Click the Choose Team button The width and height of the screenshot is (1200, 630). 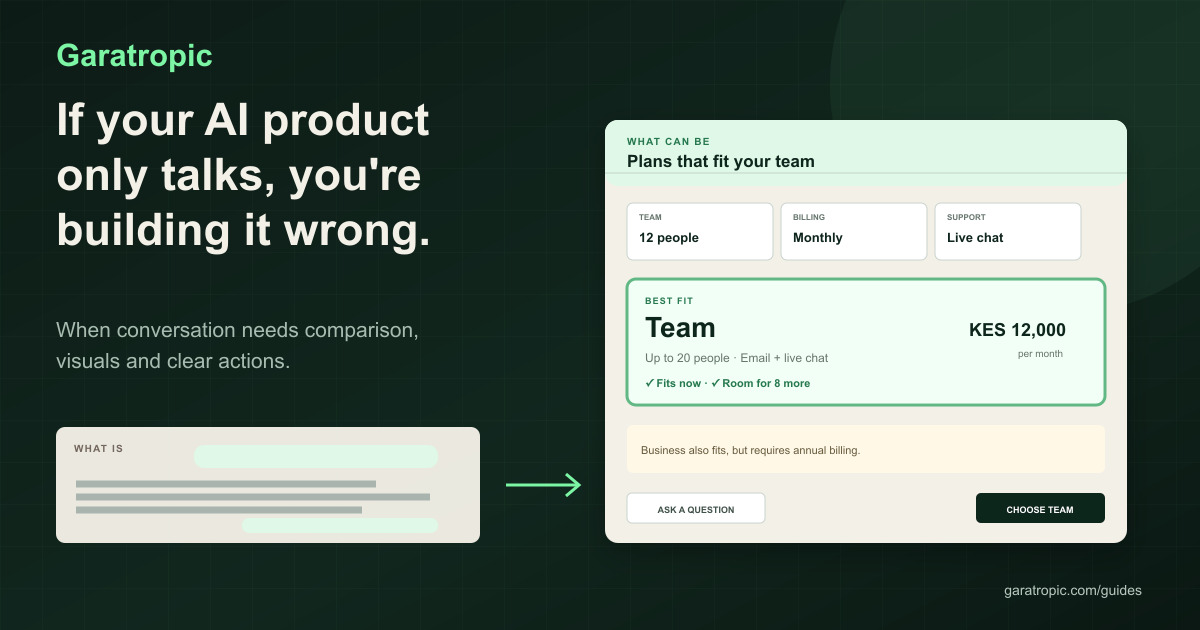(x=1040, y=509)
